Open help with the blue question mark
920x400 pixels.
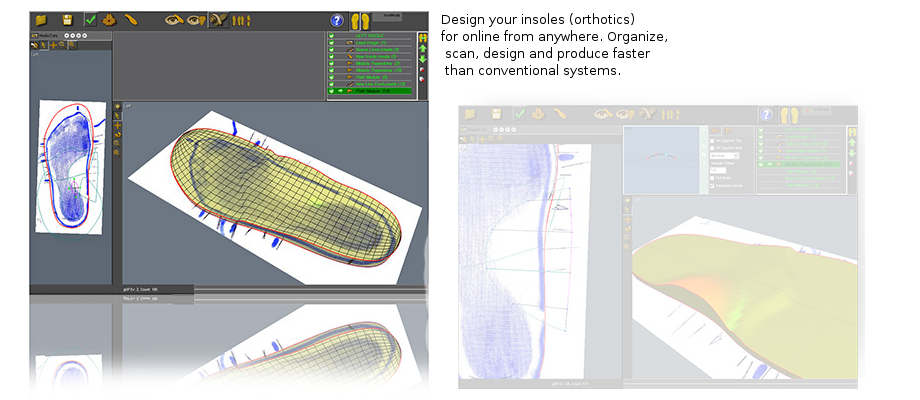coord(336,20)
